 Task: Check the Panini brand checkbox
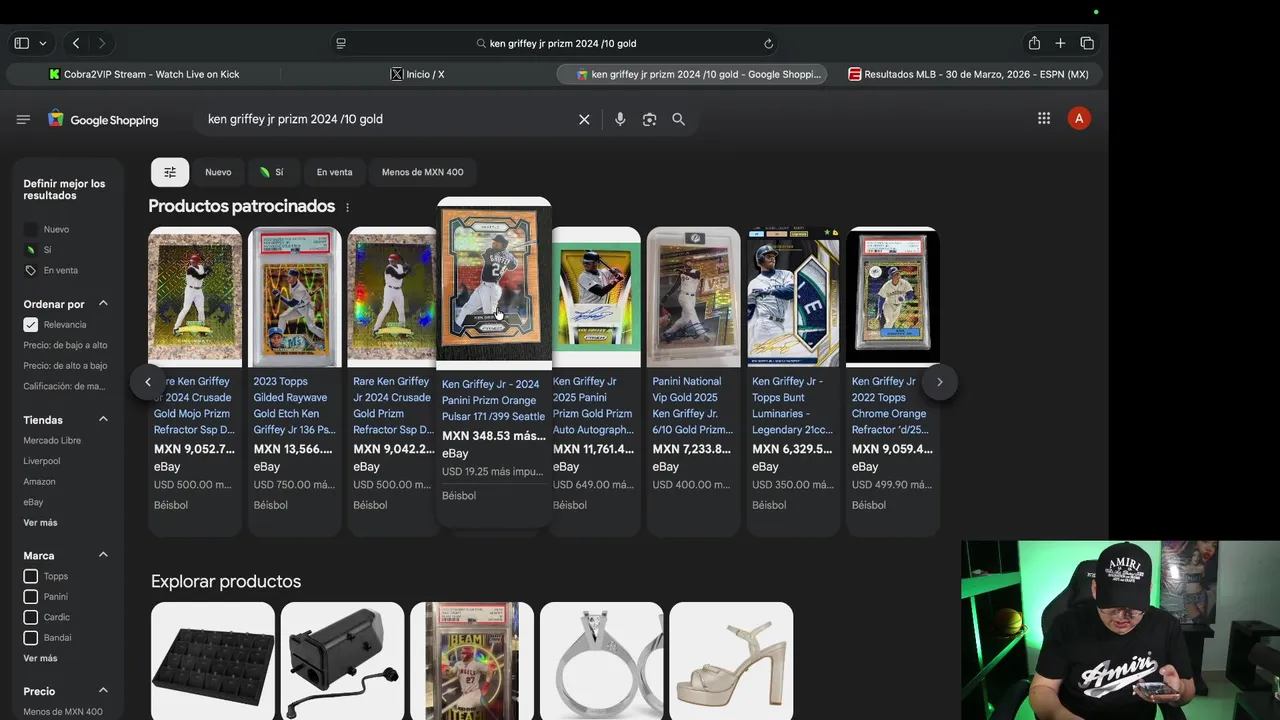click(x=31, y=597)
